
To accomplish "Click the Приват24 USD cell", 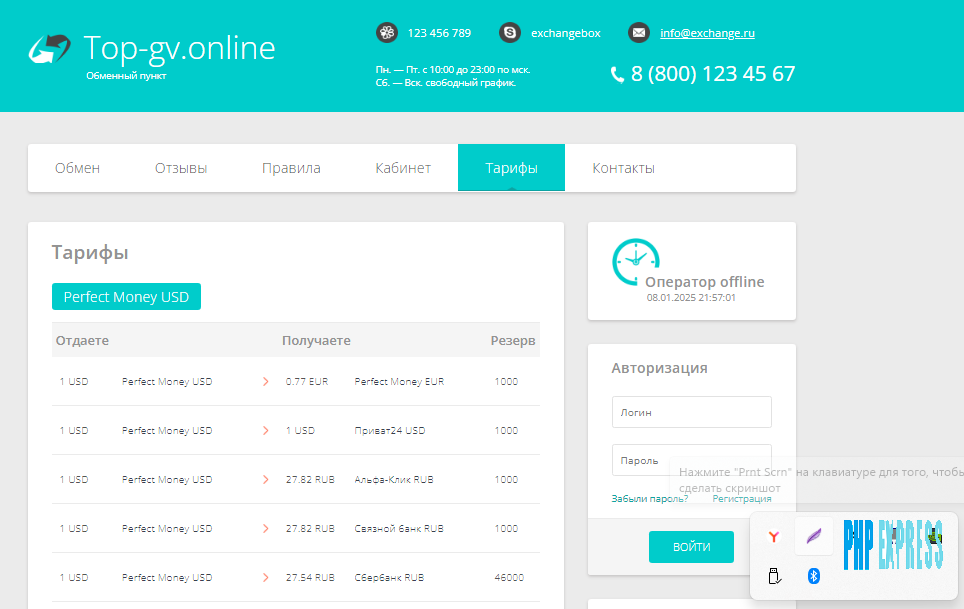I will [390, 431].
